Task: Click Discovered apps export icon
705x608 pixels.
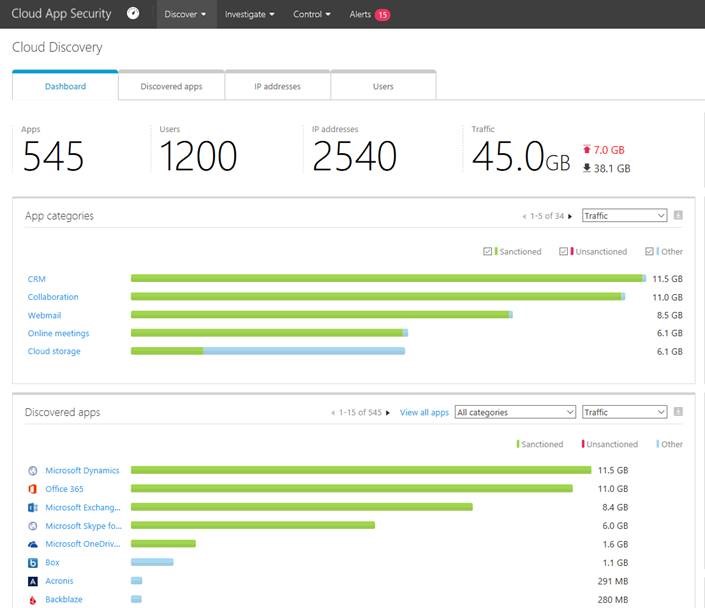Action: pyautogui.click(x=678, y=412)
